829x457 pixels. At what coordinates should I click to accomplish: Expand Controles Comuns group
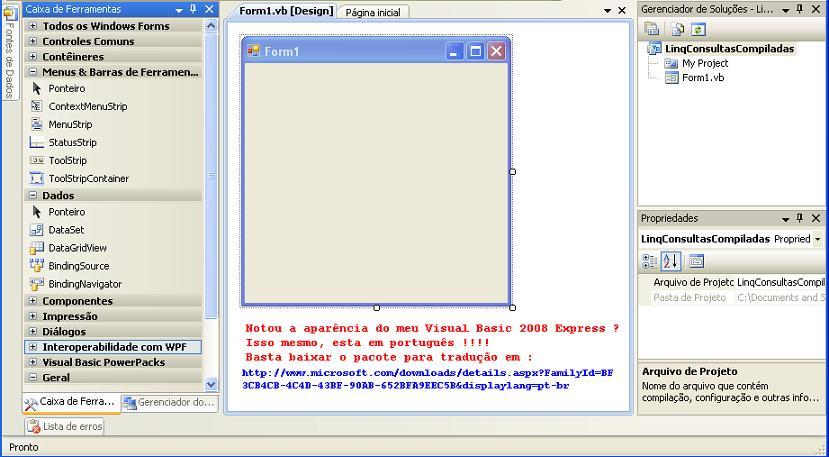[x=33, y=41]
